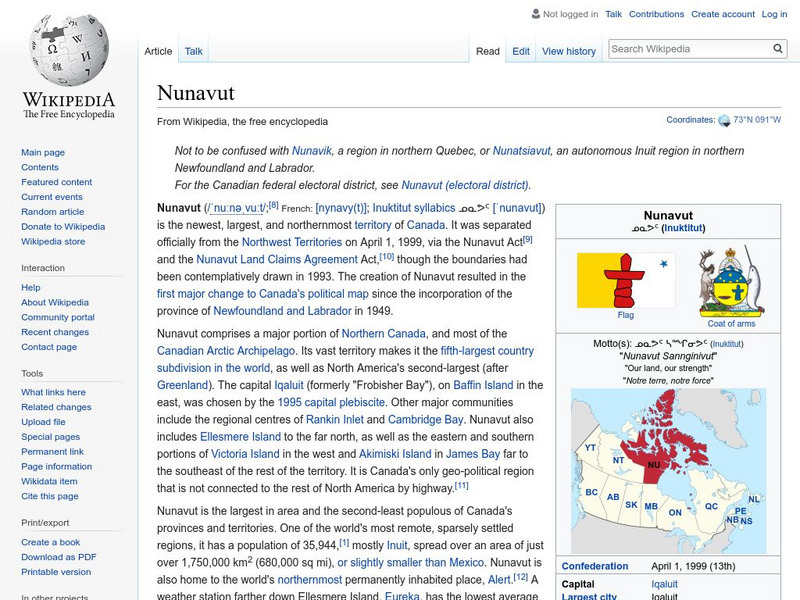Screen dimensions: 800x600
Task: Open the Canada map highlighting Nunavut
Action: click(668, 471)
